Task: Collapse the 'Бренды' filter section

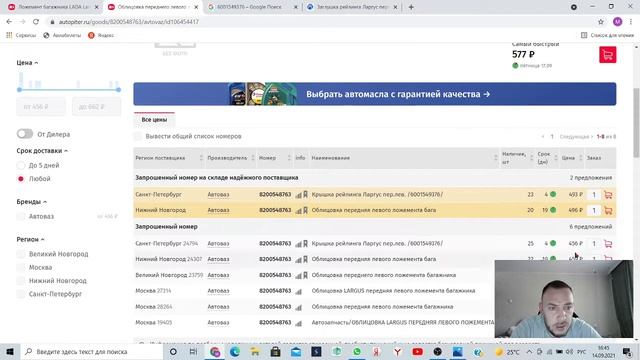Action: click(x=31, y=202)
